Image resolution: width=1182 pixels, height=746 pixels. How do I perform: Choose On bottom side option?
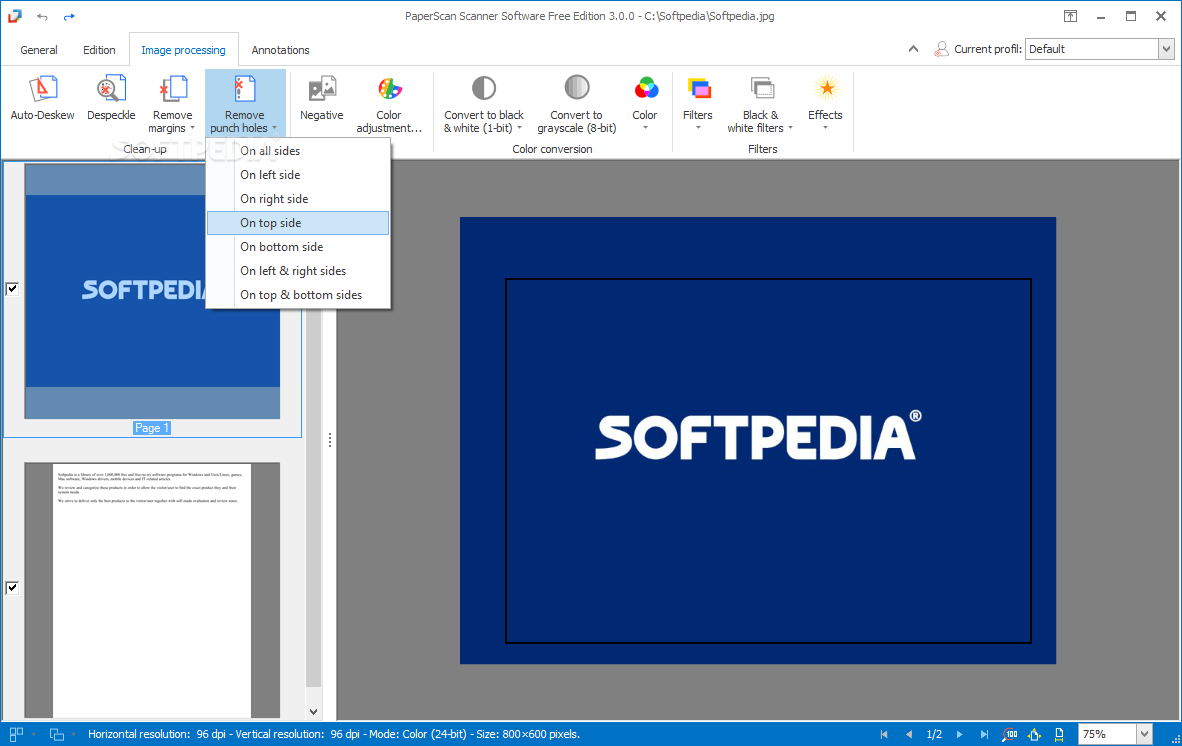[298, 247]
